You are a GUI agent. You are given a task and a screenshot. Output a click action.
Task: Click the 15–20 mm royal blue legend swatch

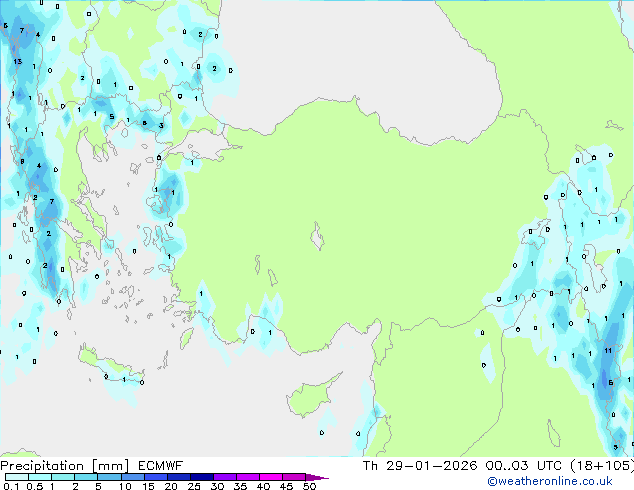tap(156, 477)
